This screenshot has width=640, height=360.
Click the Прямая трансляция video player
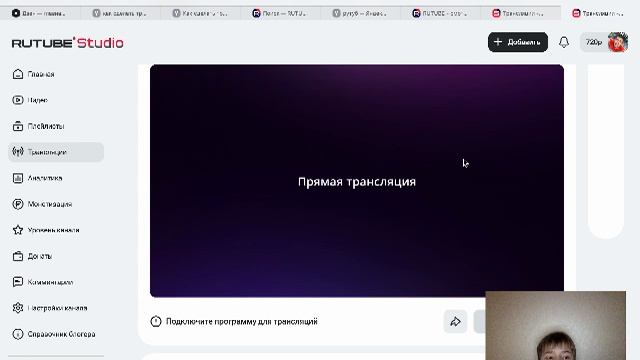(x=357, y=181)
